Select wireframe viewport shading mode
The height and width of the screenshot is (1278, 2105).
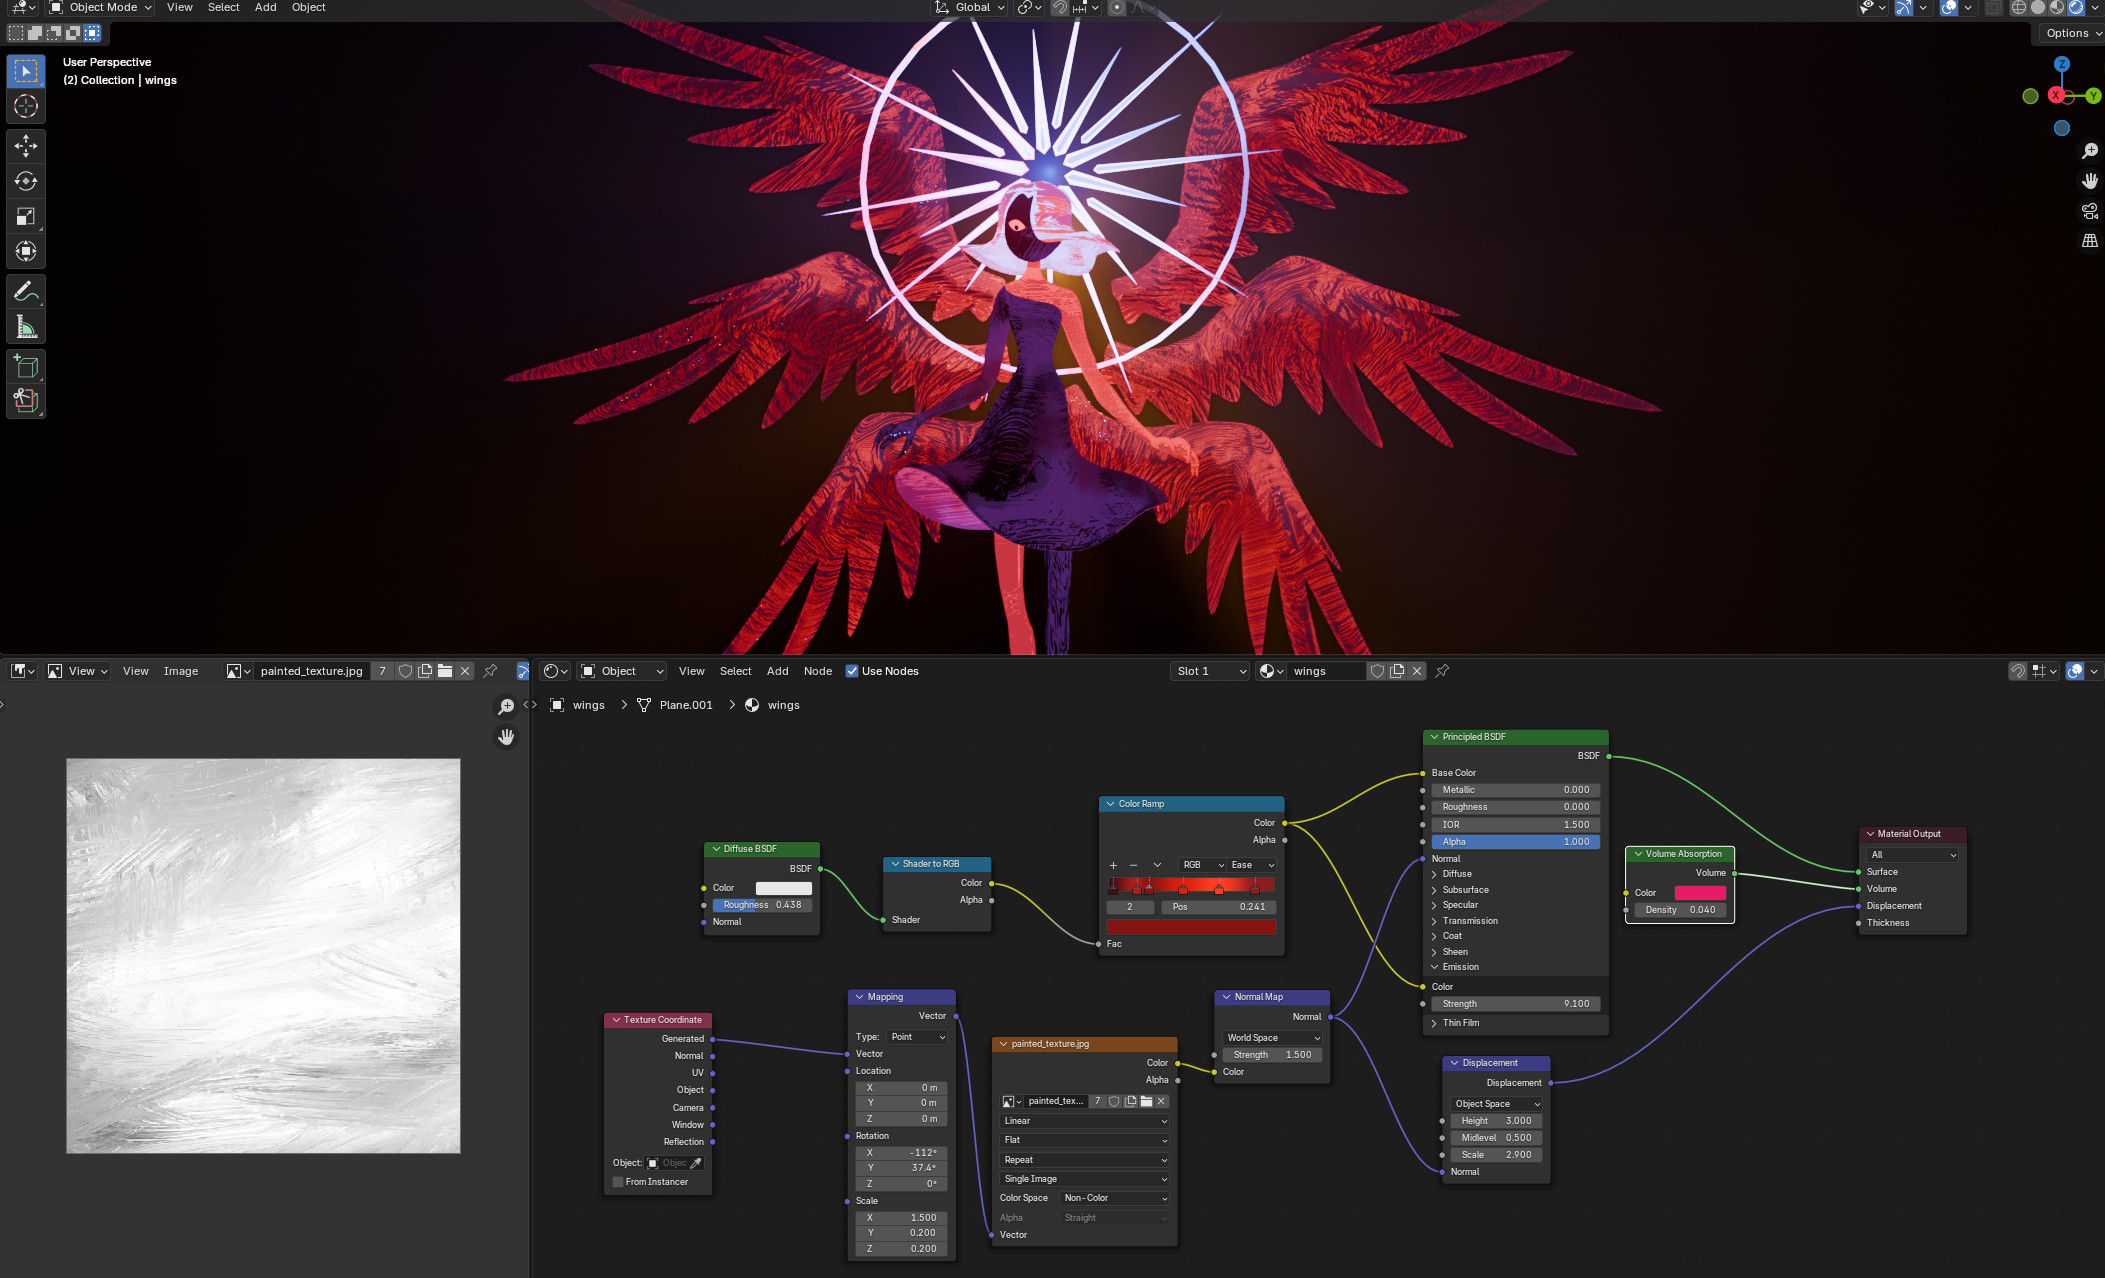click(2019, 7)
